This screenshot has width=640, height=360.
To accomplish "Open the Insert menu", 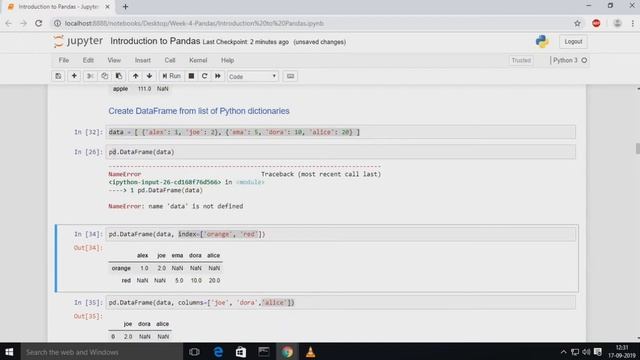I will pos(143,60).
